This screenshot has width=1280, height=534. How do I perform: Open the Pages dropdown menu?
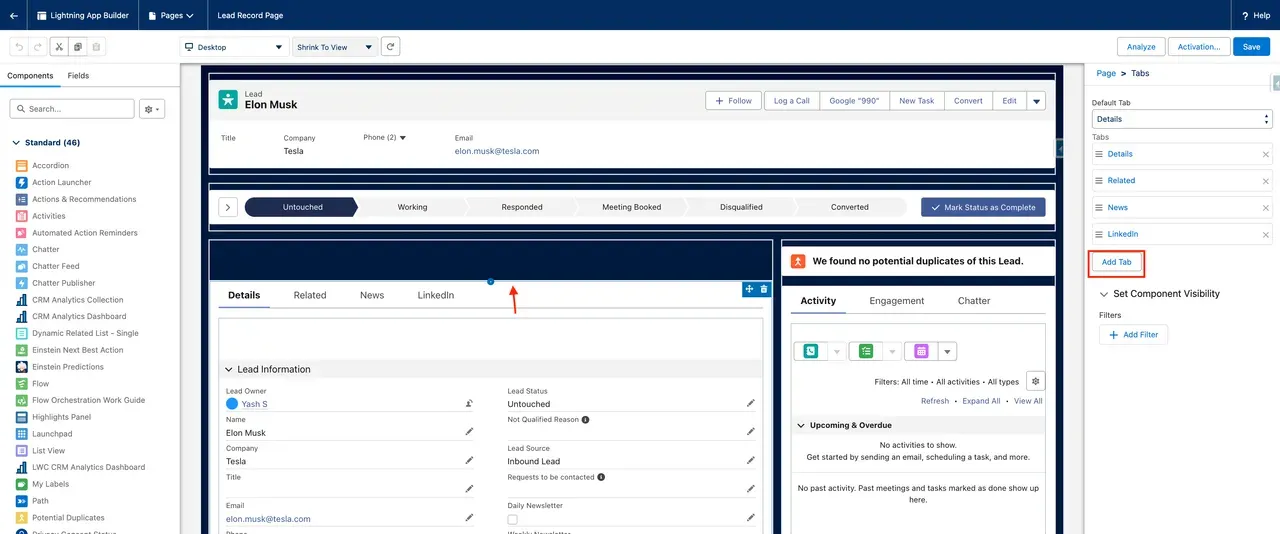coord(170,15)
